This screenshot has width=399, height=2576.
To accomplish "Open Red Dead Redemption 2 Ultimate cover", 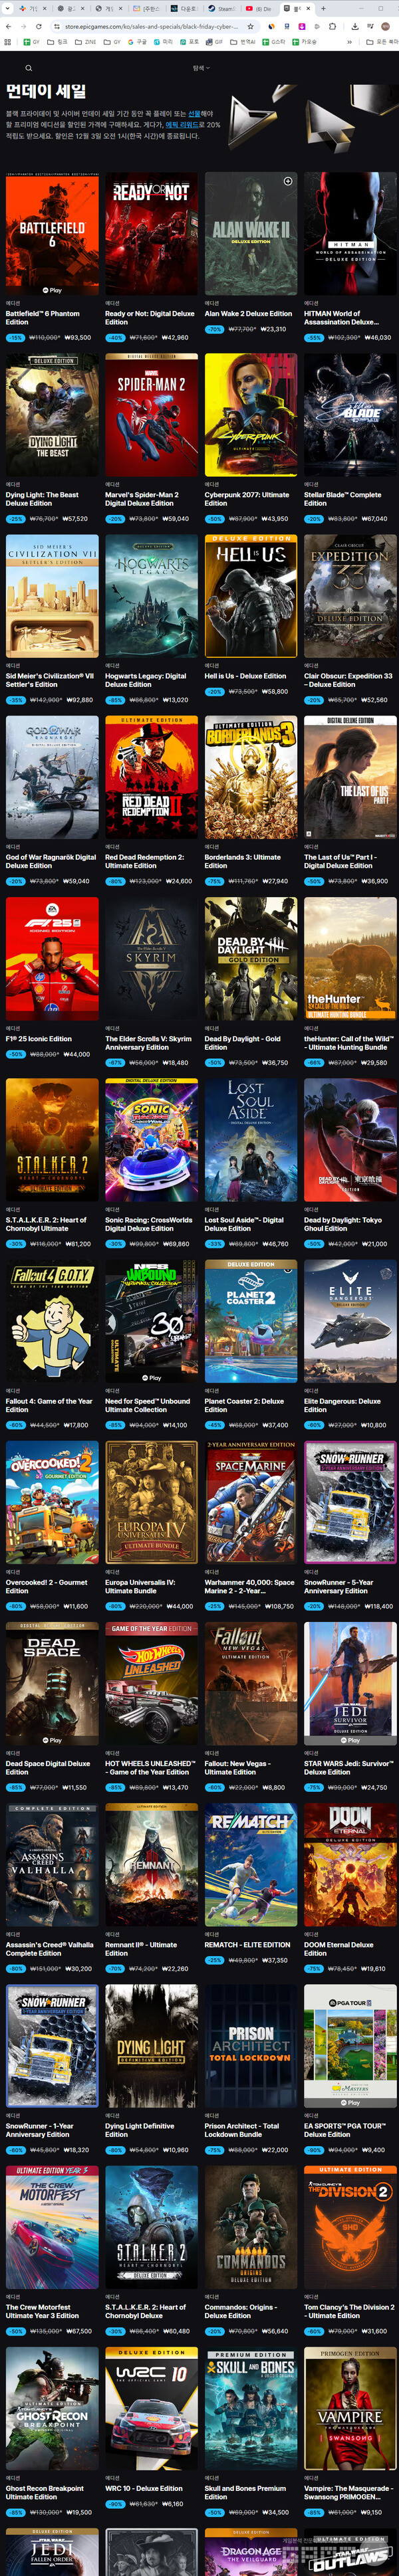I will click(151, 777).
